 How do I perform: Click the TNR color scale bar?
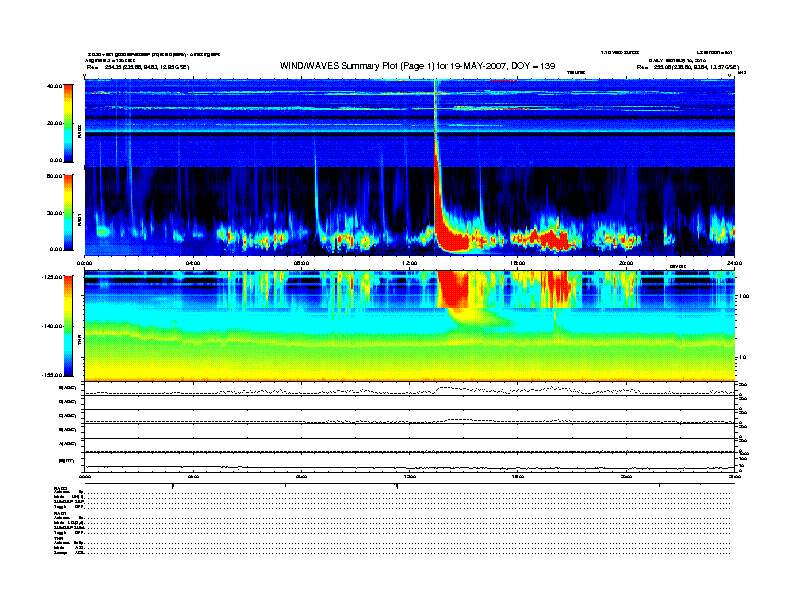coord(69,325)
